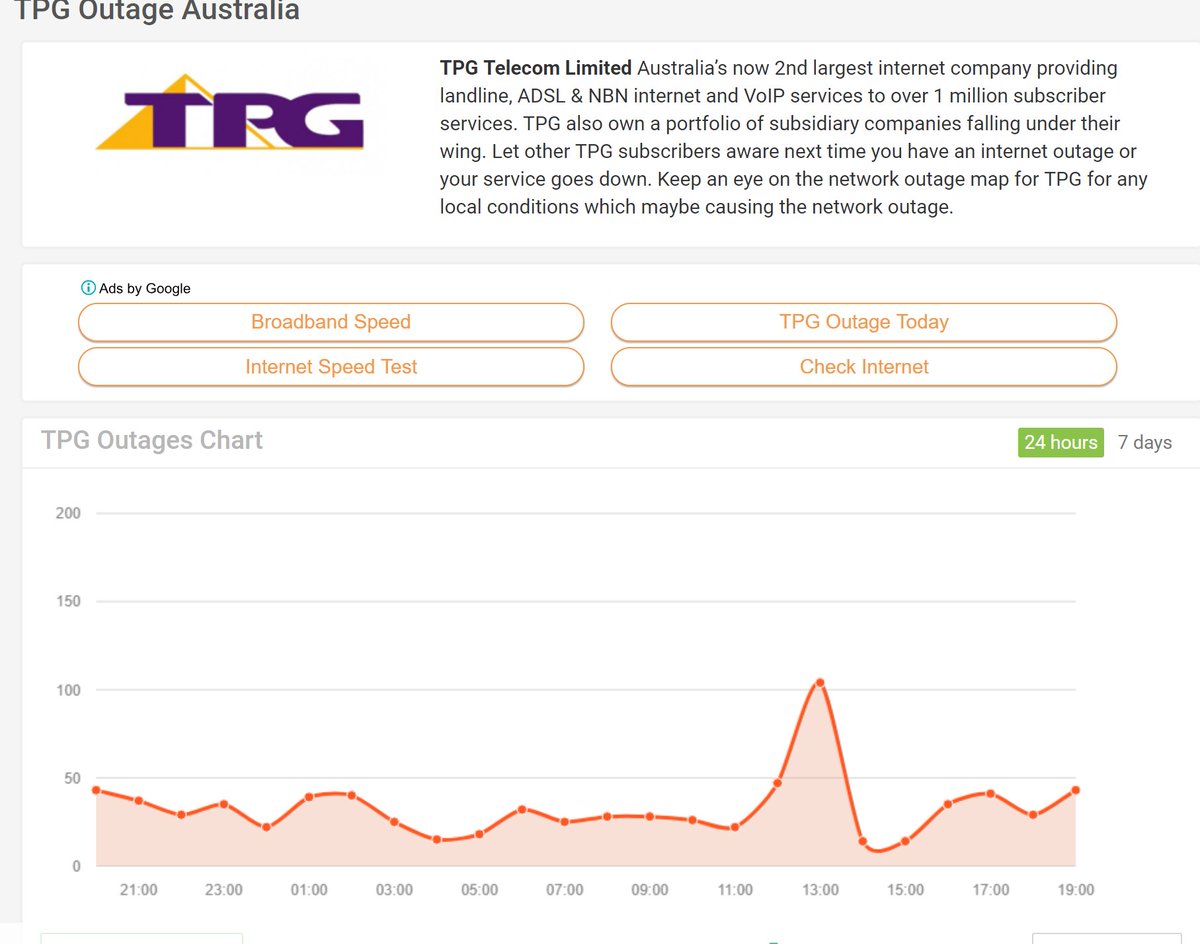Open the Internet Speed Test ad link

pyautogui.click(x=331, y=366)
